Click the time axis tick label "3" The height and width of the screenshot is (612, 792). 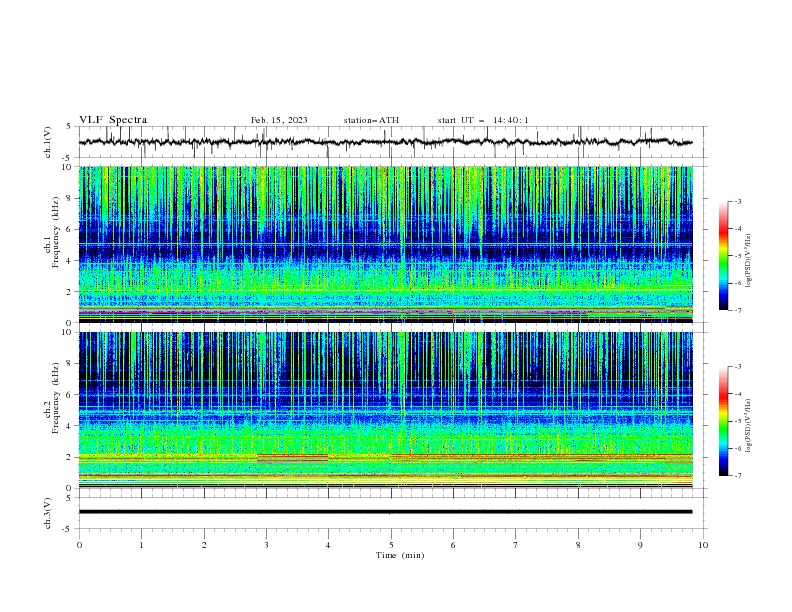coord(267,545)
